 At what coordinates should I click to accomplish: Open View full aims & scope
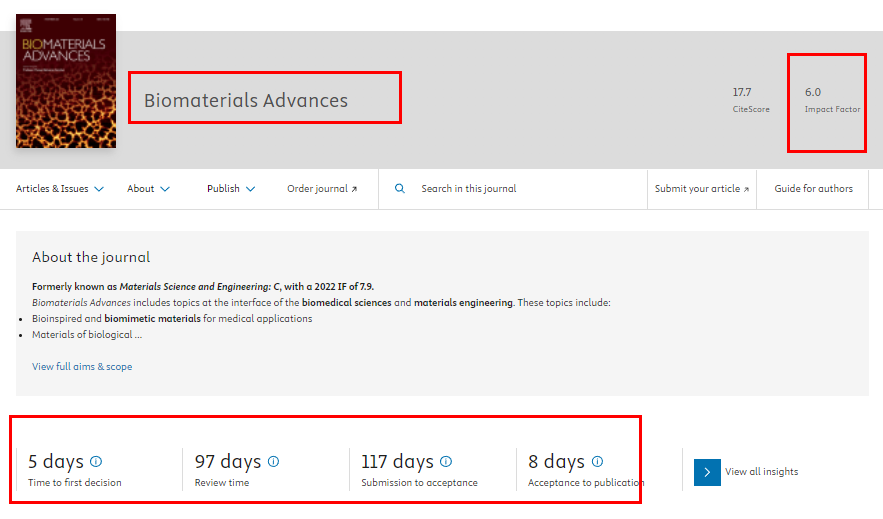82,366
